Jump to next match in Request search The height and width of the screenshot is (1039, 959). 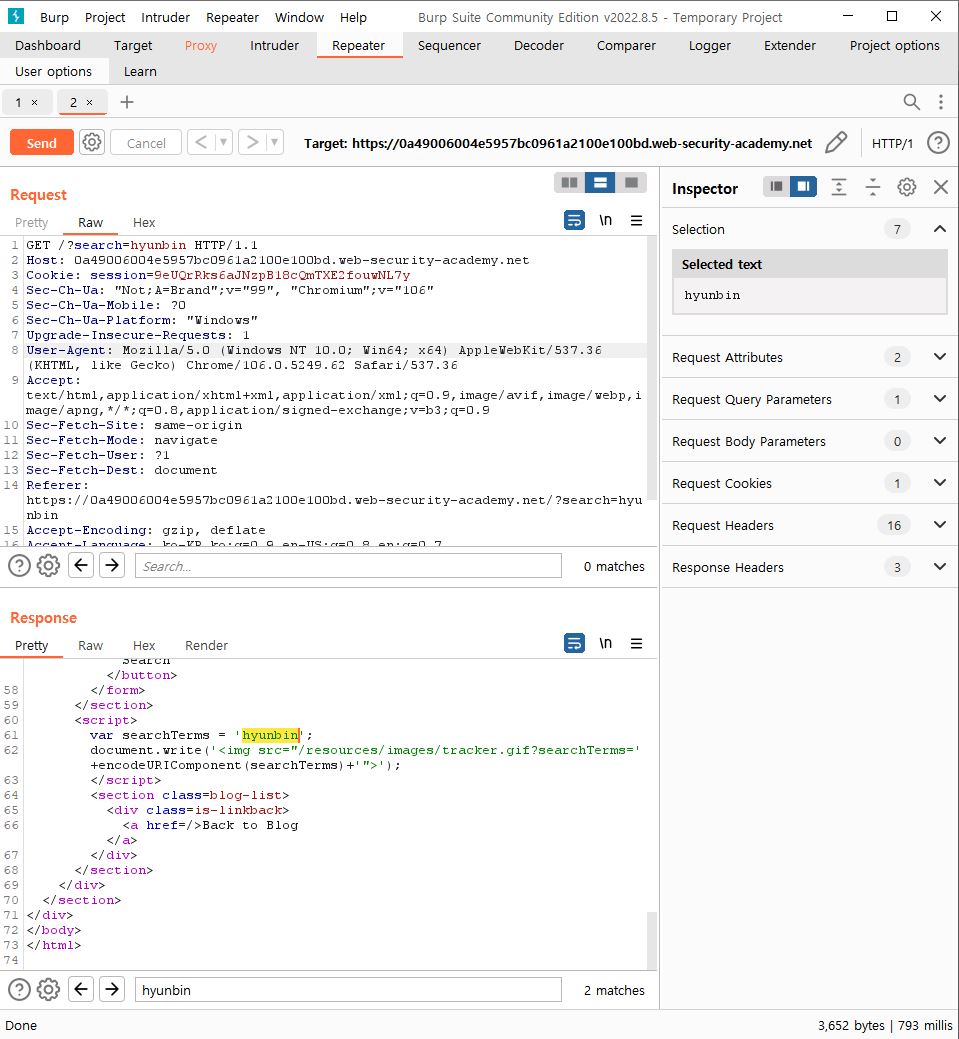tap(112, 565)
